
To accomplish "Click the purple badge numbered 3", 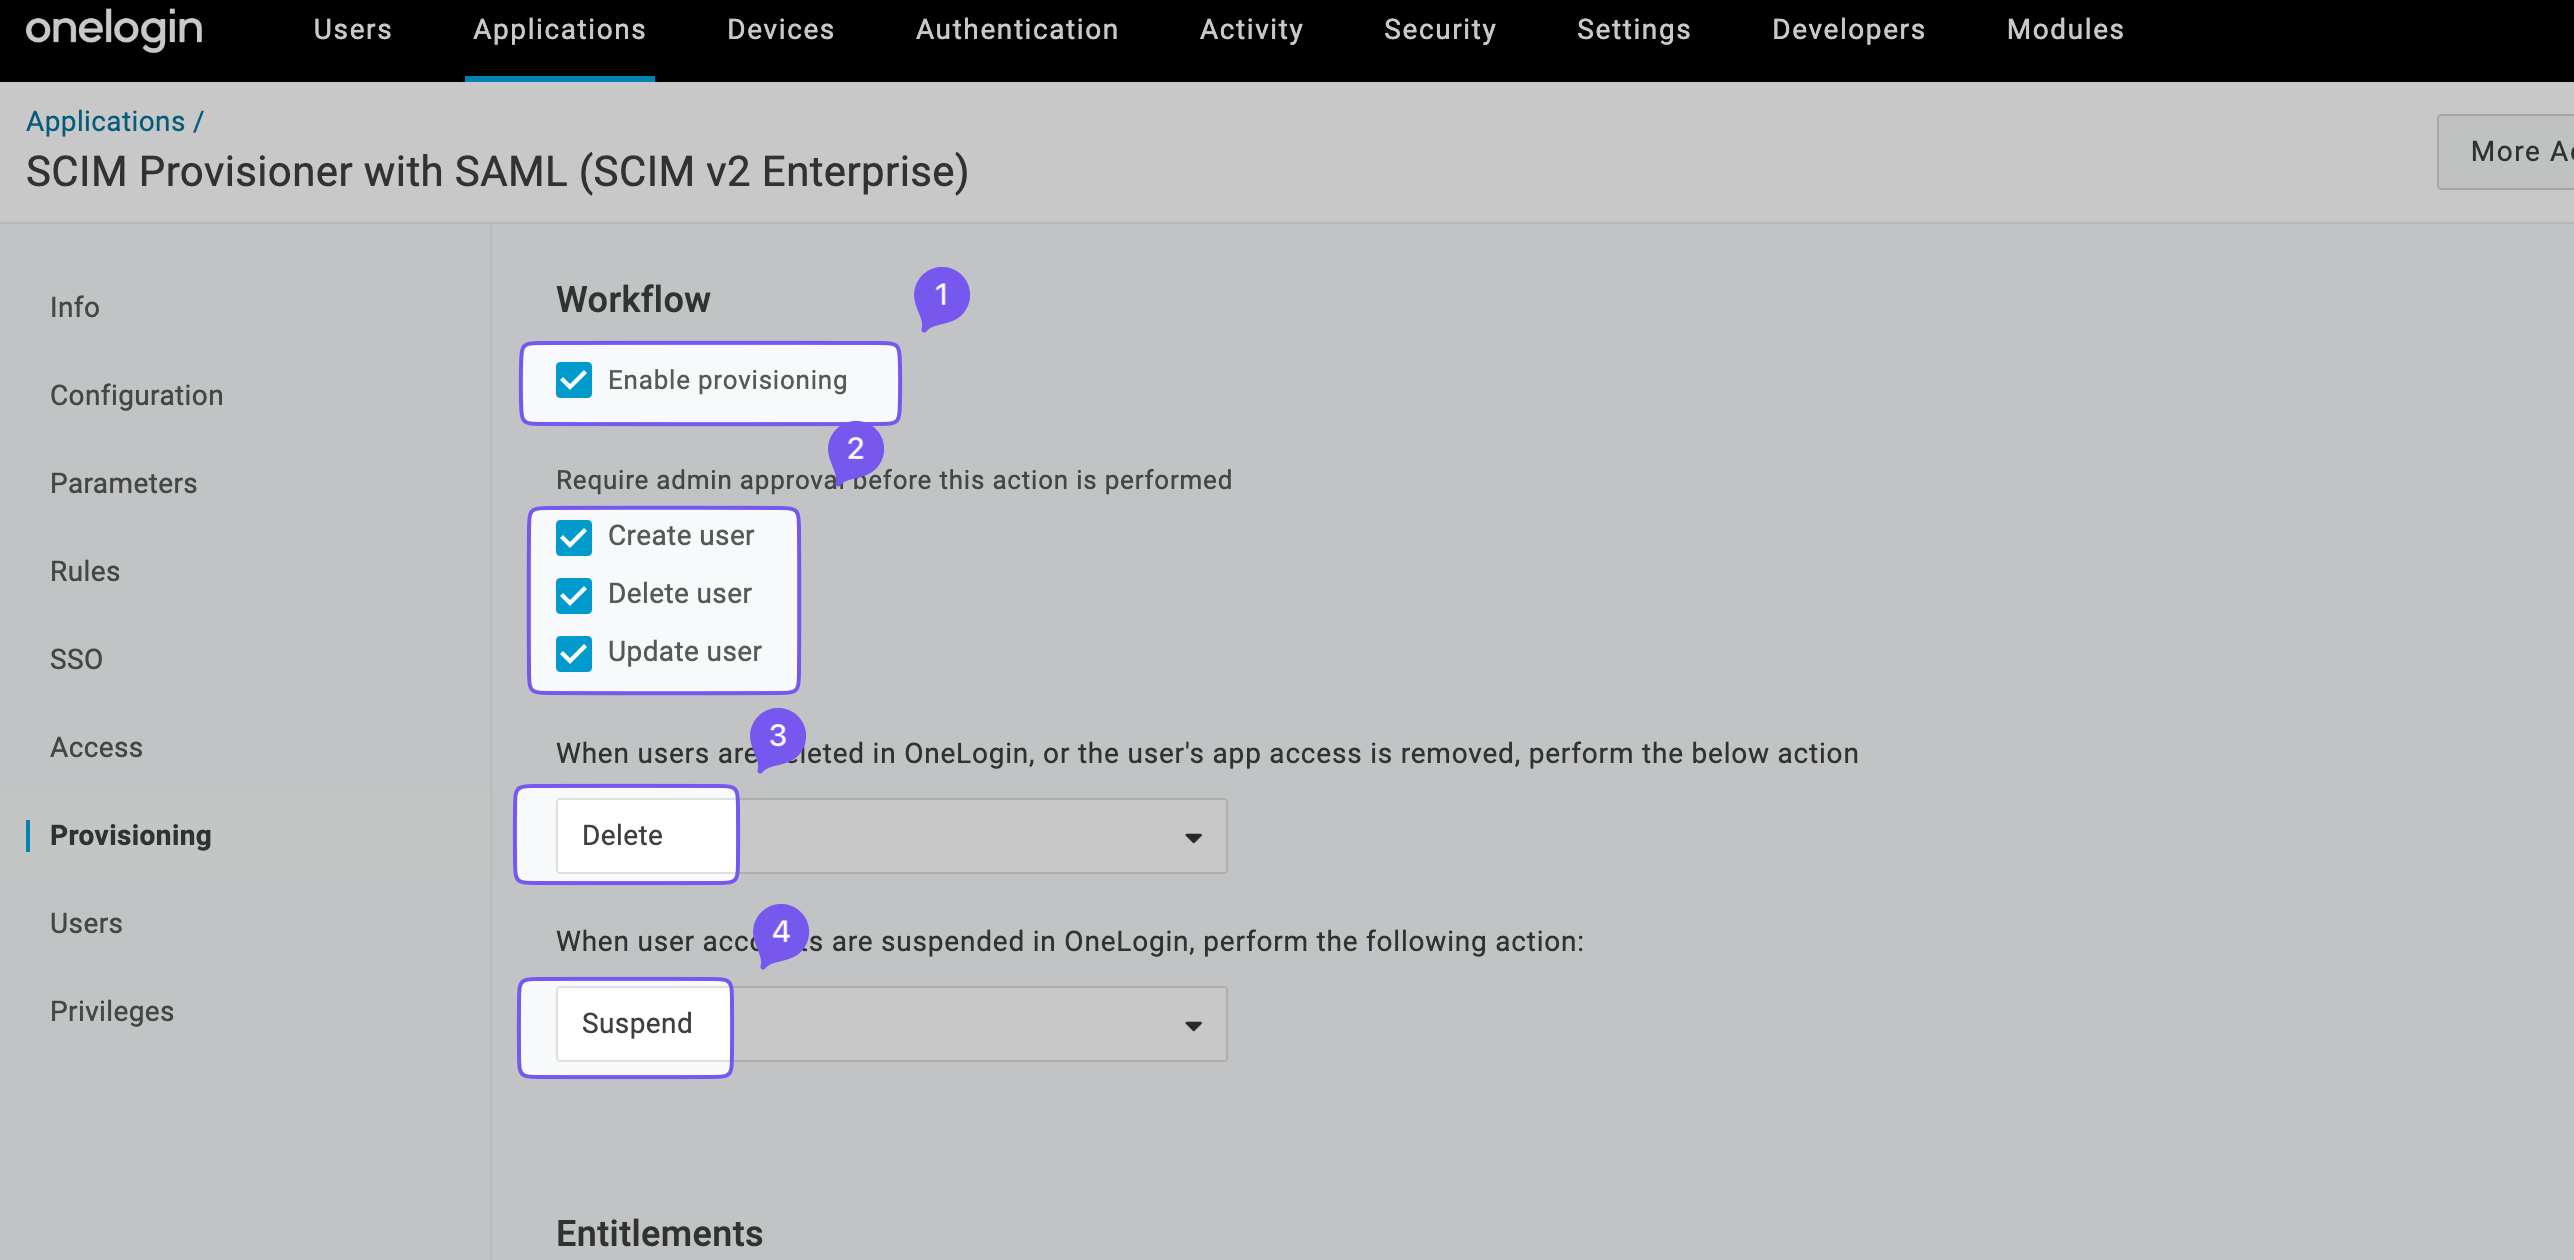I will click(x=778, y=736).
